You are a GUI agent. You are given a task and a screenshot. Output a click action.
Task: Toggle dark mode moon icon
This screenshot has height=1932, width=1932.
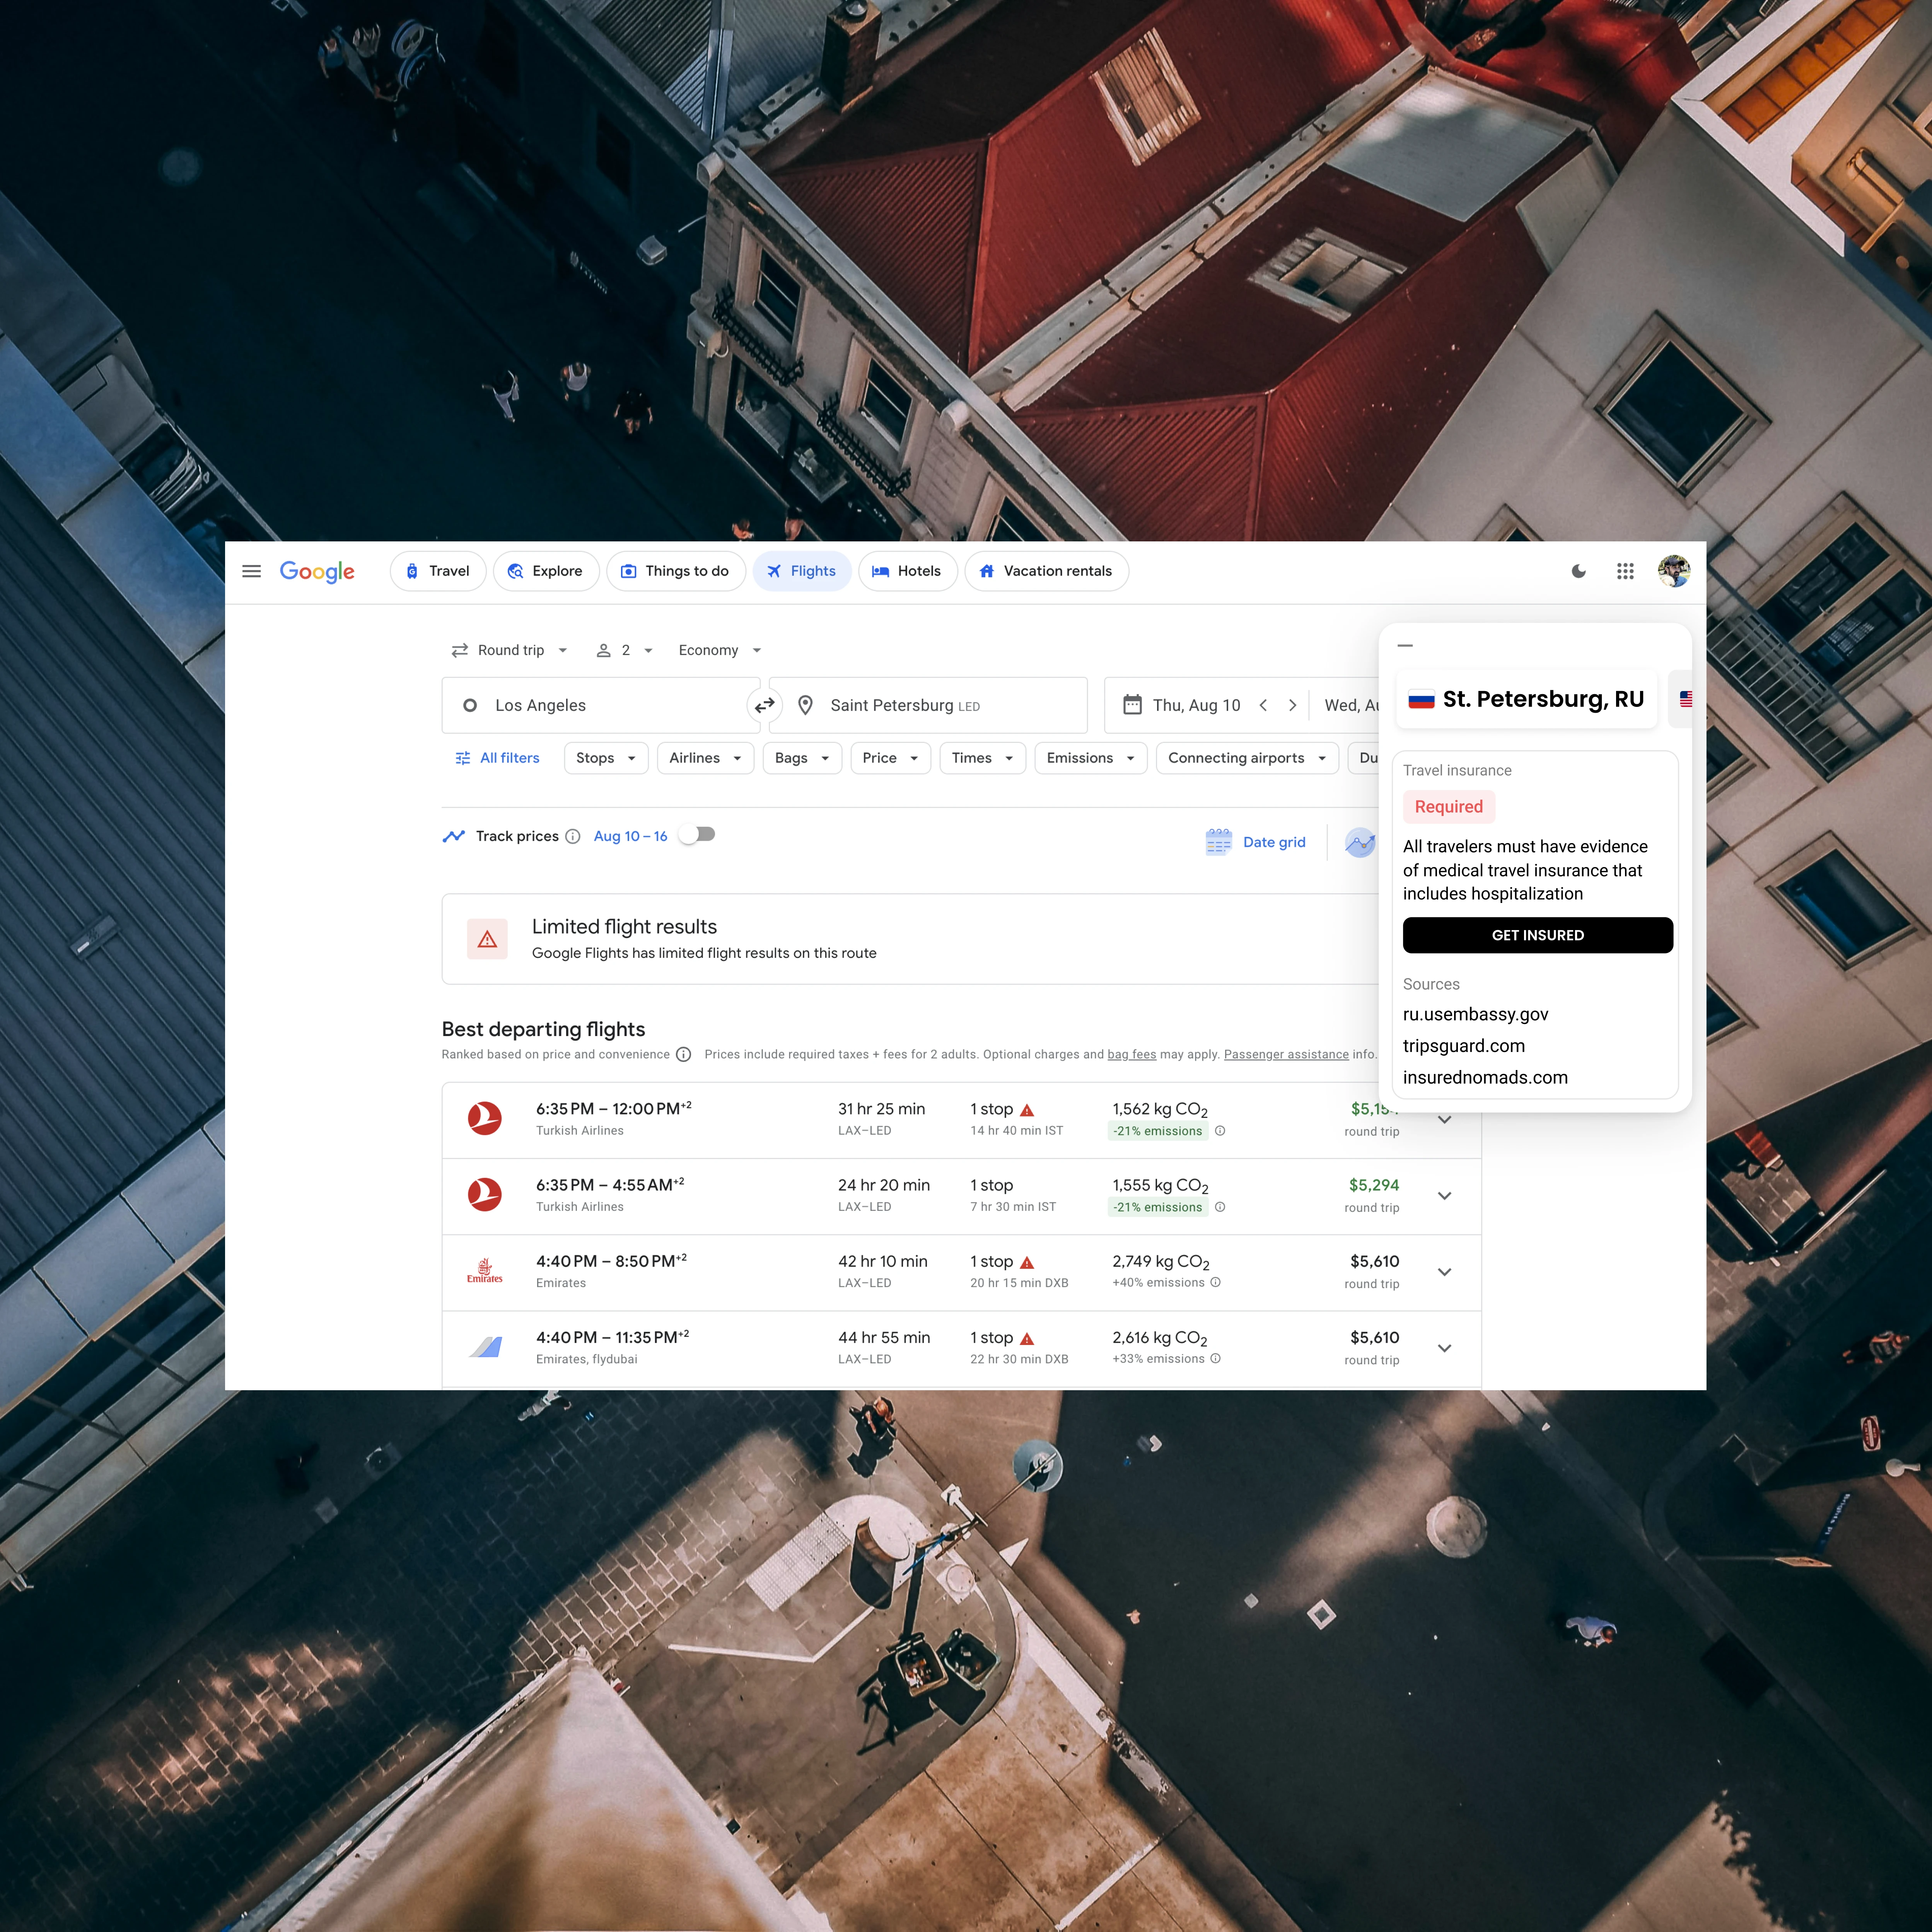coord(1578,571)
